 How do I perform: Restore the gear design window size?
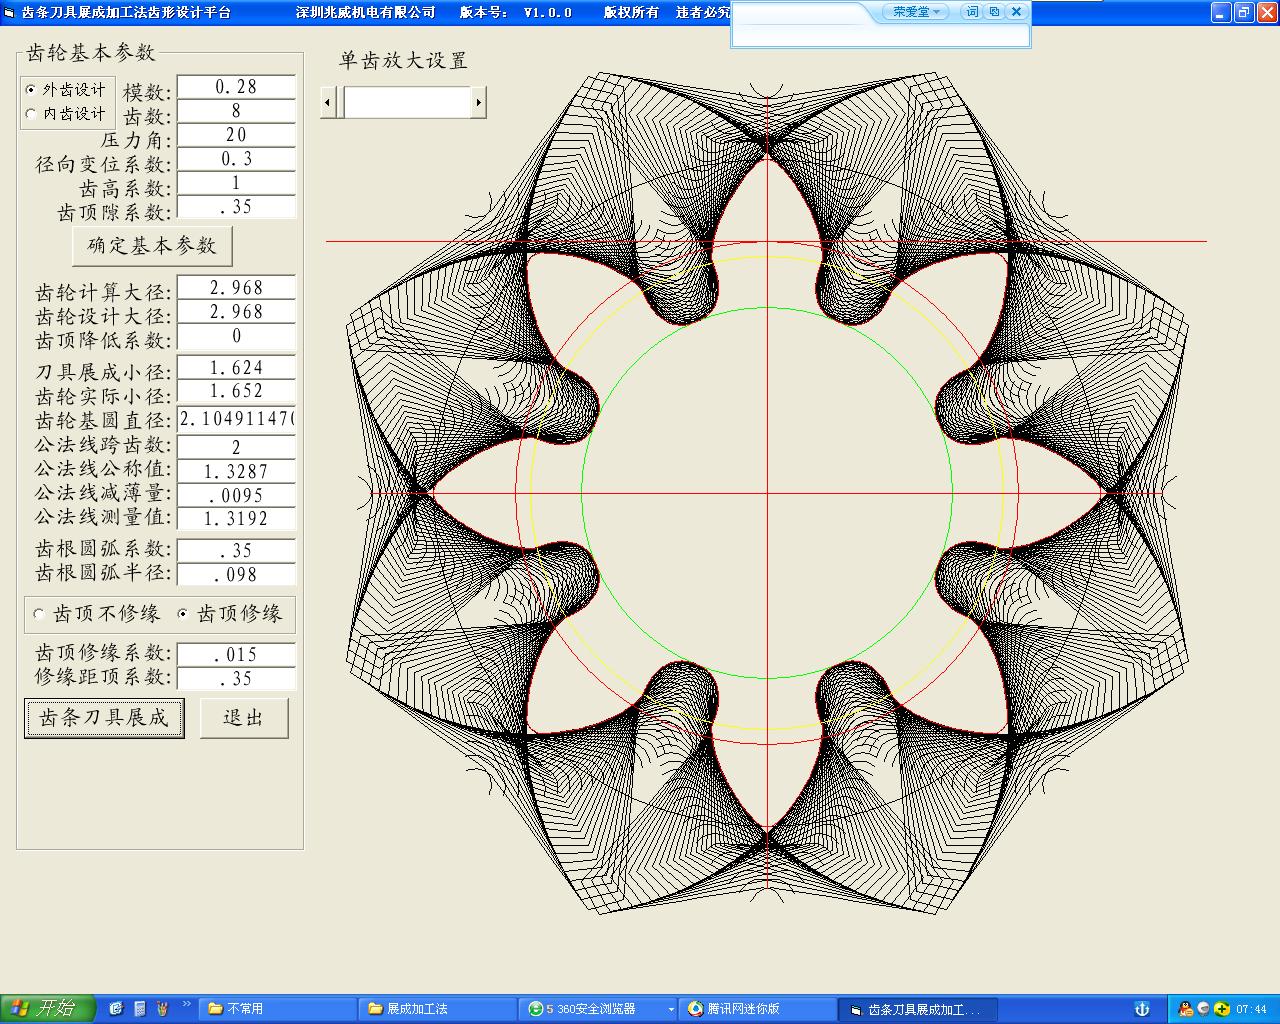(x=1244, y=12)
